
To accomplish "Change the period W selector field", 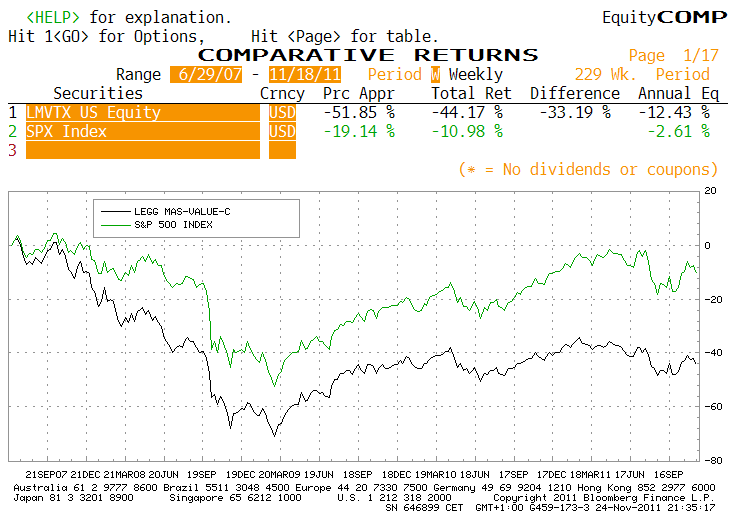I will (436, 75).
